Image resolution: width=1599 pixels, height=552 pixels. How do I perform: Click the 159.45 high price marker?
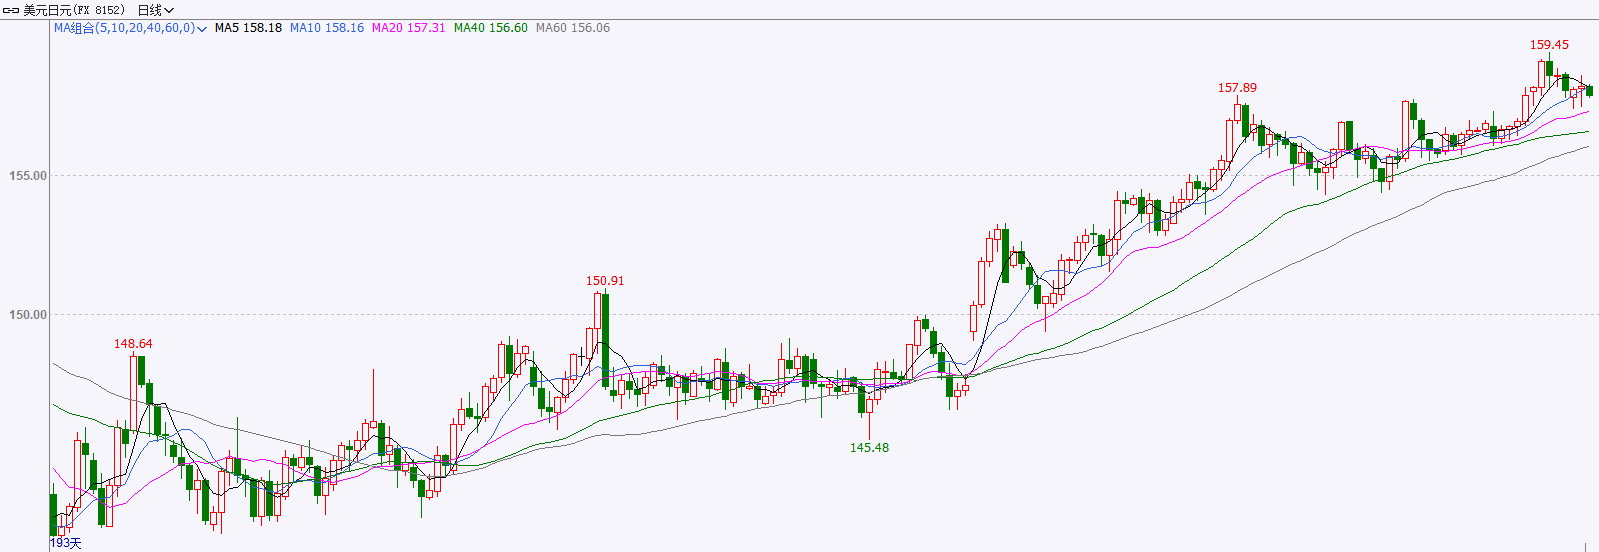click(x=1549, y=45)
